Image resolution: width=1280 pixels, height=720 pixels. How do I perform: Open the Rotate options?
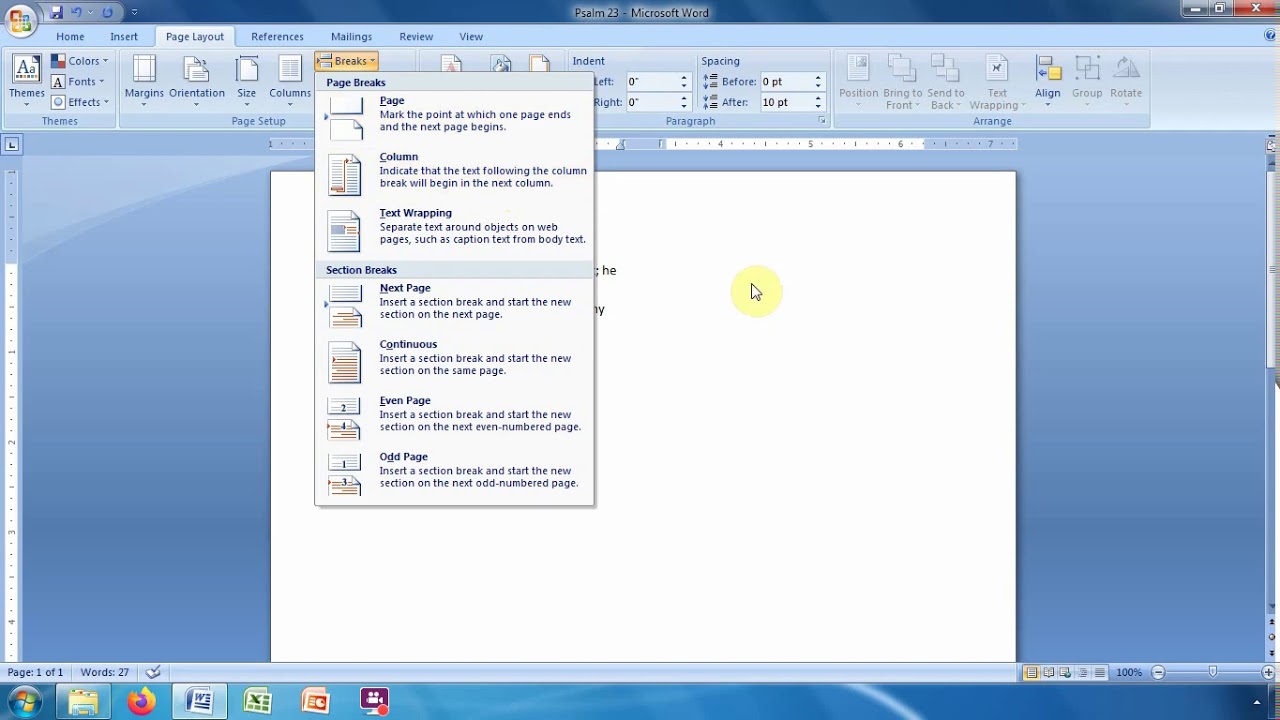click(x=1126, y=81)
